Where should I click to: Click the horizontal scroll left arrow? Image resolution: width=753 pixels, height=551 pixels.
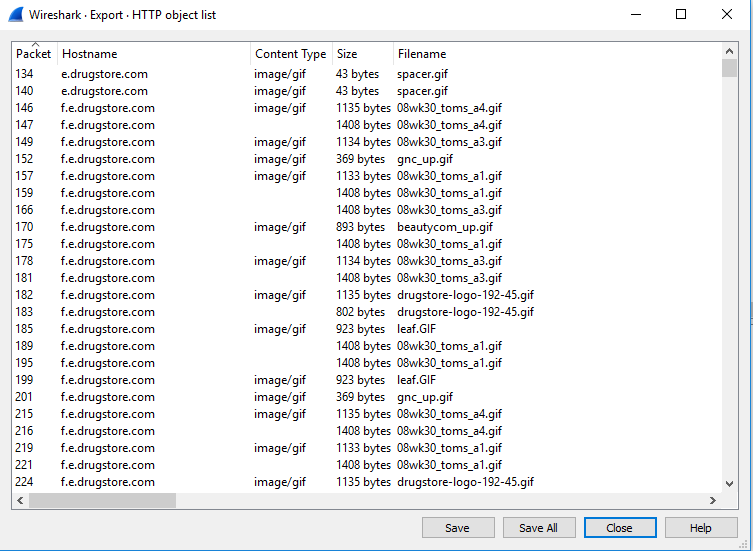[20, 500]
